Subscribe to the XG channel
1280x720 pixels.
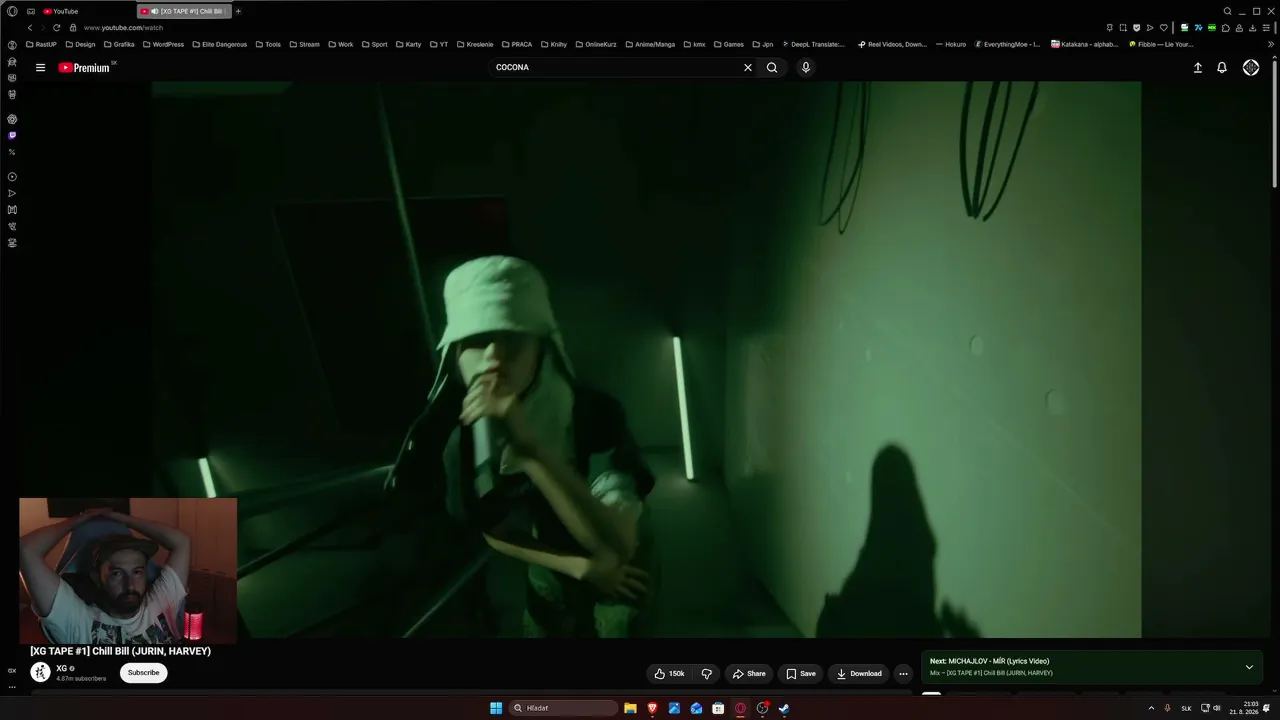pyautogui.click(x=143, y=673)
